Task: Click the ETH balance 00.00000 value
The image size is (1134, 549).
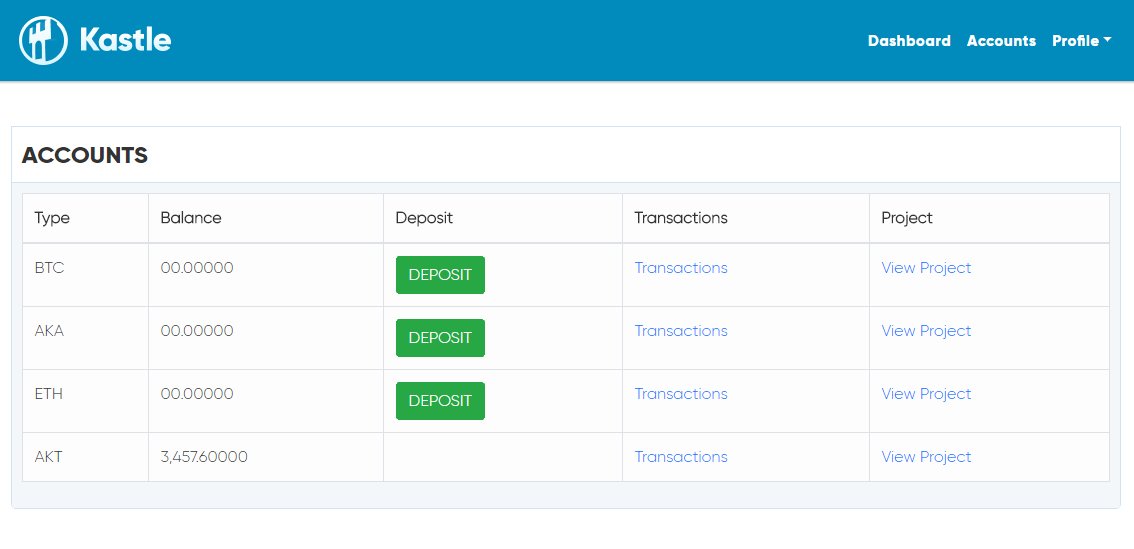Action: click(197, 393)
